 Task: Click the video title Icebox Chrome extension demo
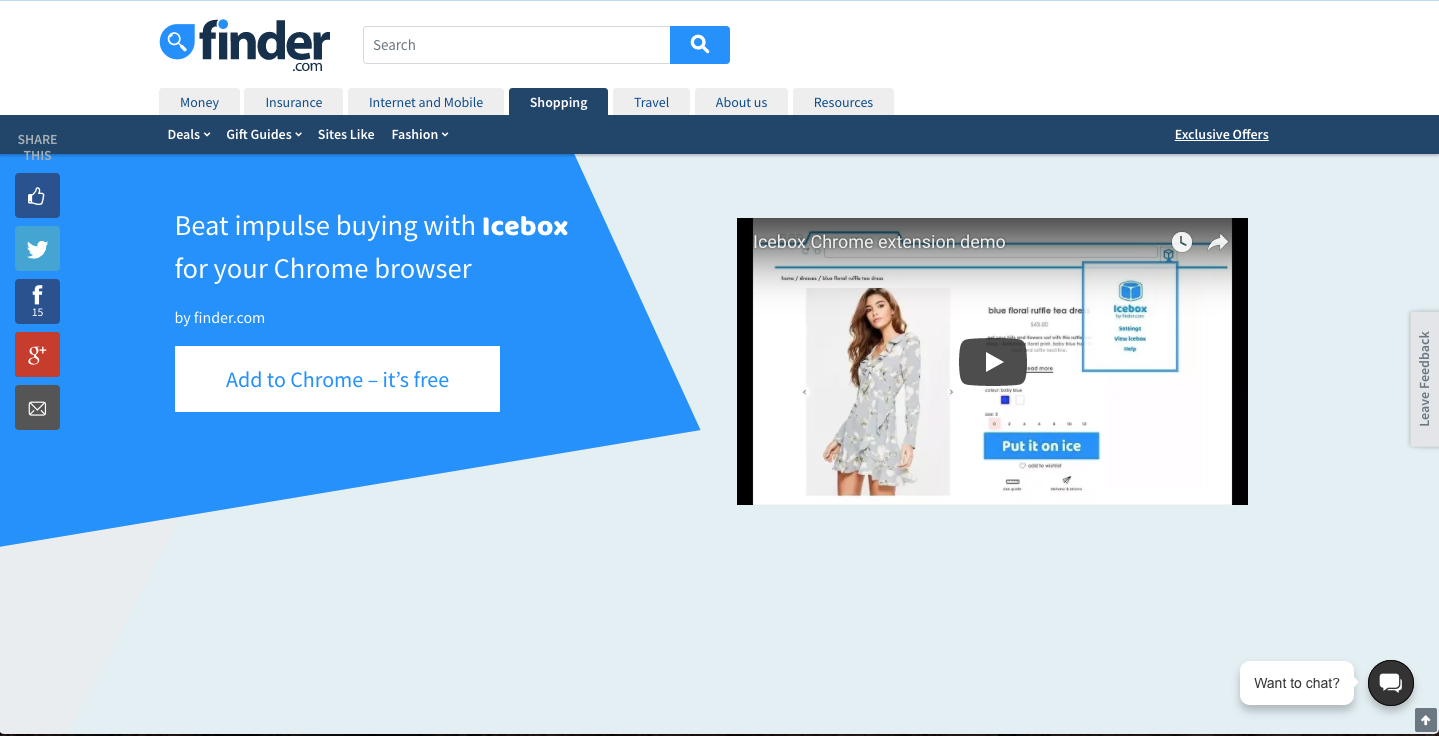pyautogui.click(x=879, y=242)
